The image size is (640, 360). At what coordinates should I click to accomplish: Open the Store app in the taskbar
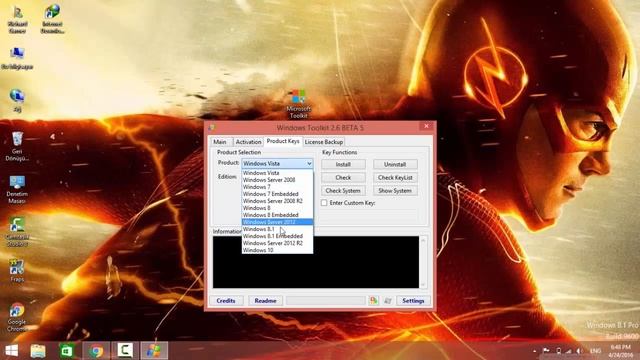(67, 351)
